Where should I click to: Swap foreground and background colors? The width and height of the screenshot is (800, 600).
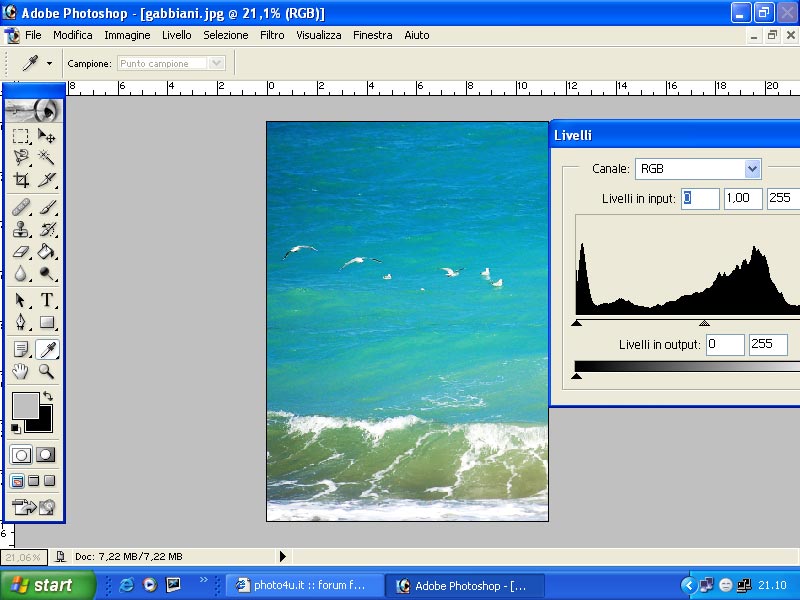pyautogui.click(x=47, y=396)
